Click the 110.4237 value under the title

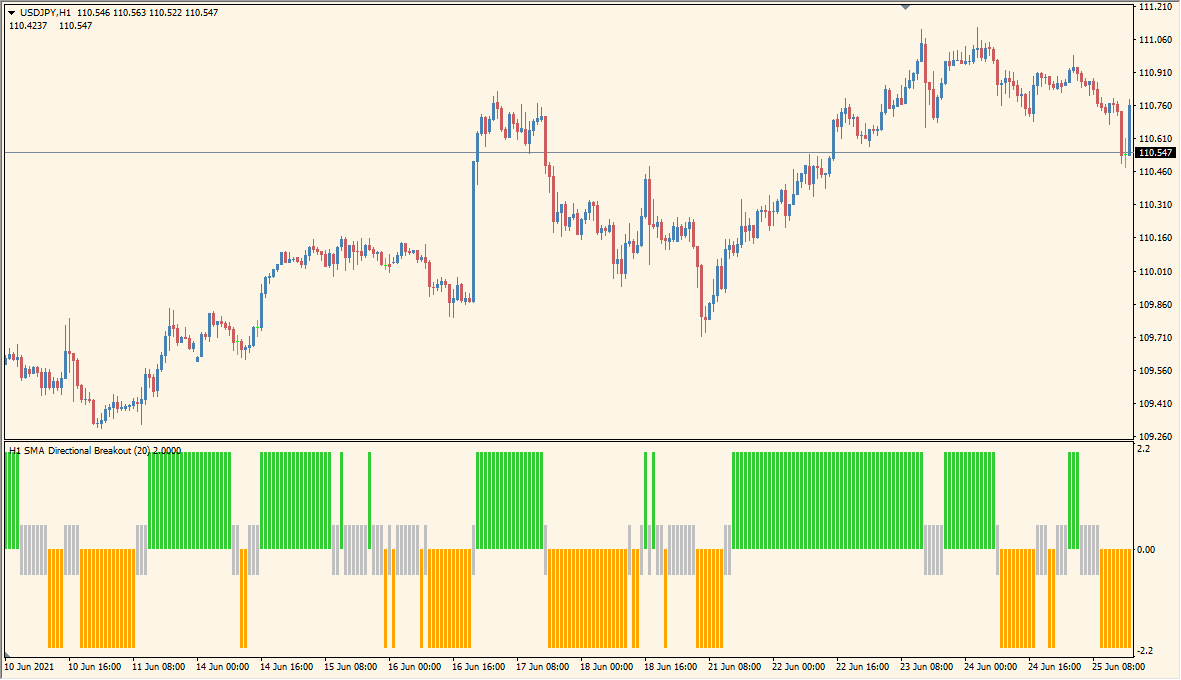pos(28,26)
